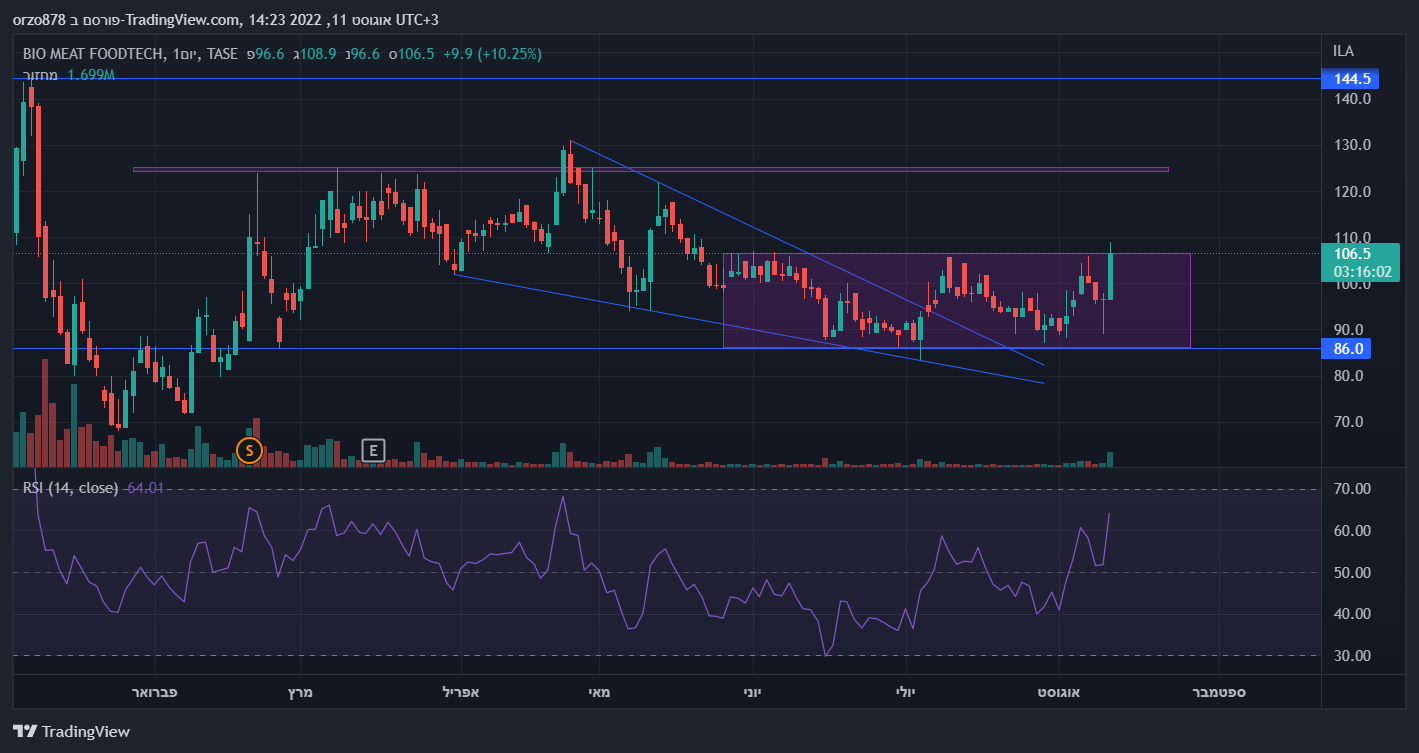Click the 'מחזור' volume indicator label
Viewport: 1419px width, 753px height.
pyautogui.click(x=41, y=75)
